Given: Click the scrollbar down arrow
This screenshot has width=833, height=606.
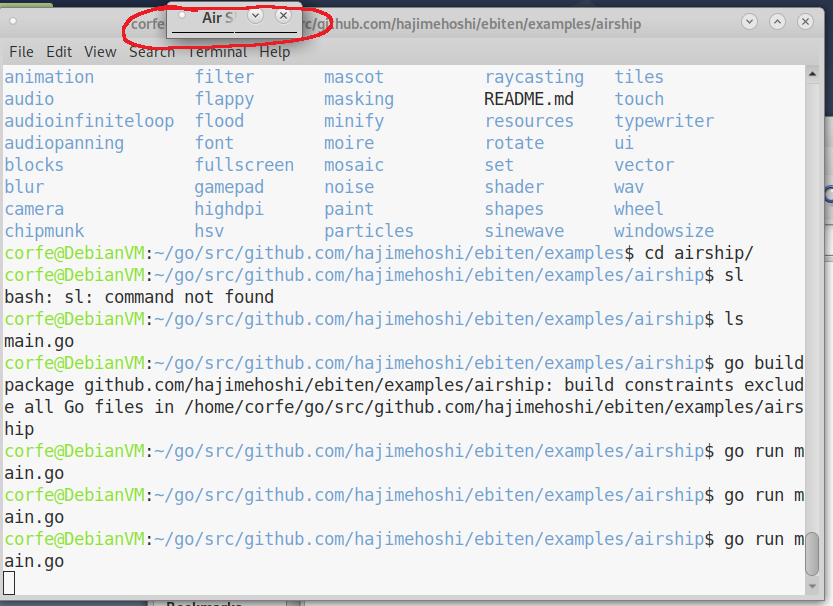Looking at the screenshot, I should (812, 586).
